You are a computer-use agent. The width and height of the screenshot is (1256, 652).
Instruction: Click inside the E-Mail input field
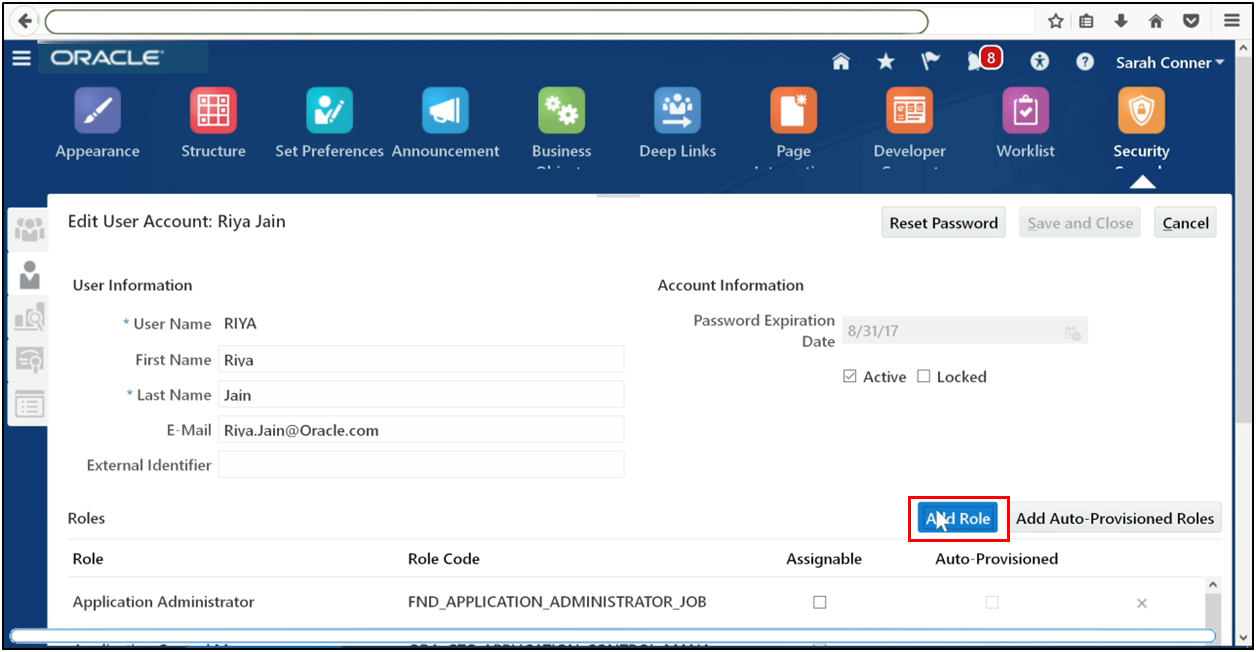point(420,429)
